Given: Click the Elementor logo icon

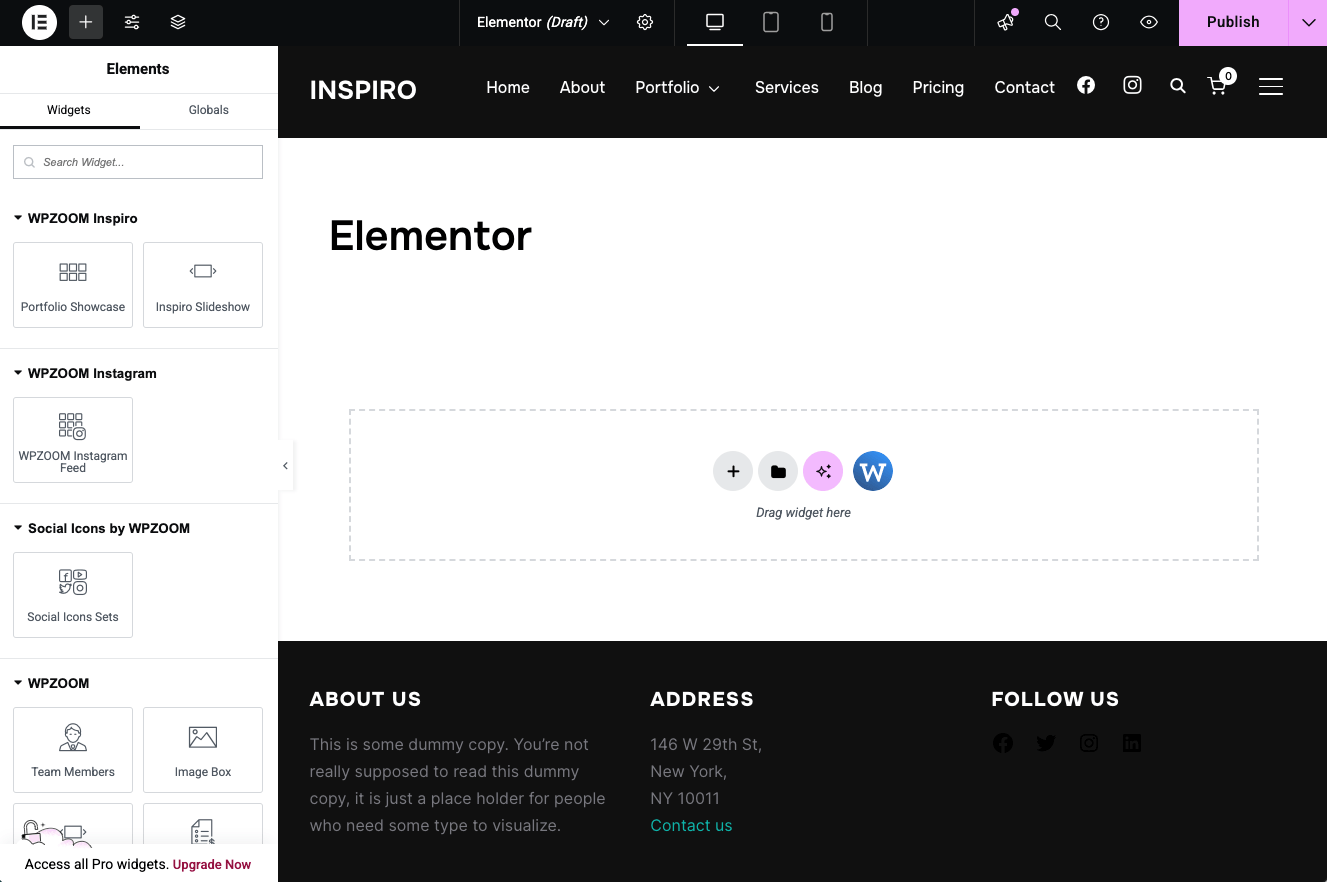Looking at the screenshot, I should [40, 22].
